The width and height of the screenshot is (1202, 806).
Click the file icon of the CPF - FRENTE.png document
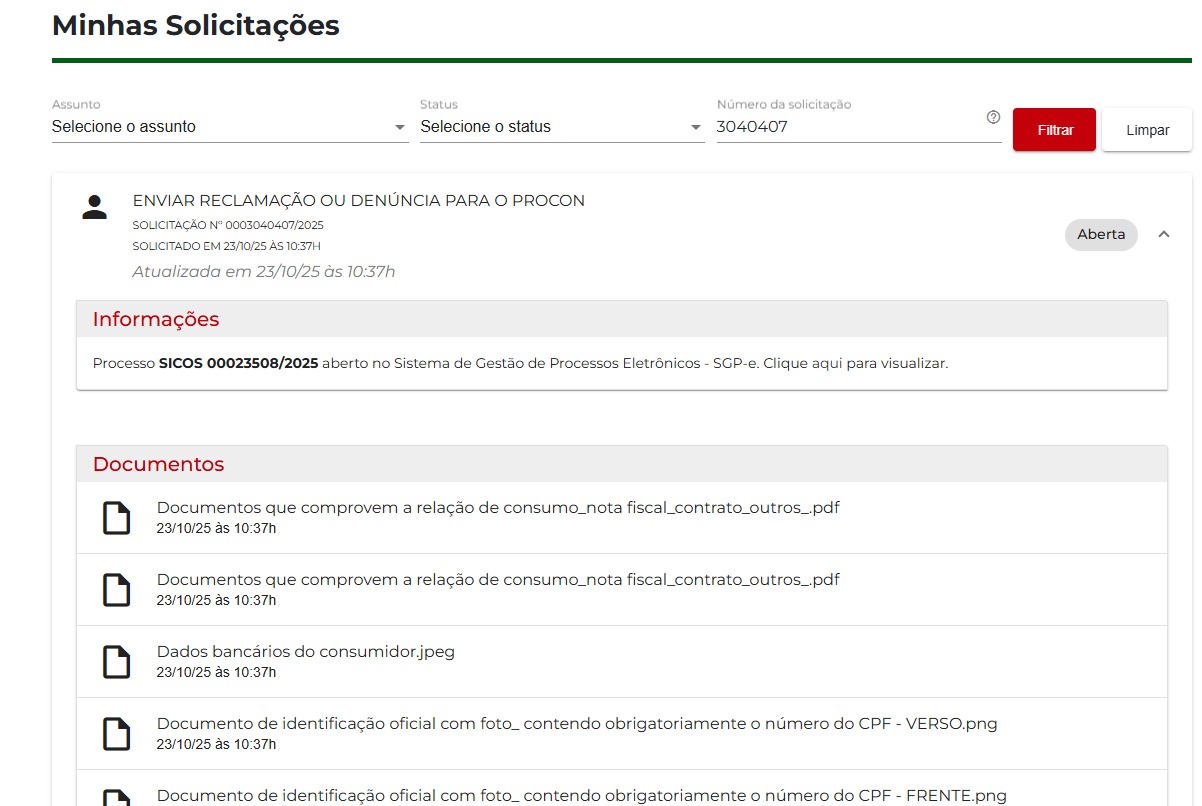pyautogui.click(x=117, y=797)
